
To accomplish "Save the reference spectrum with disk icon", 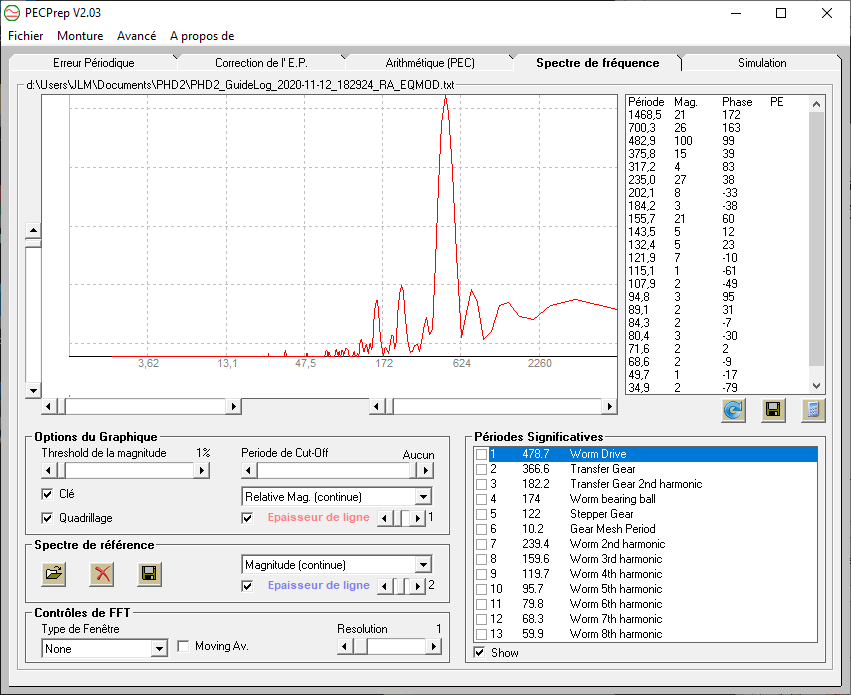I will (x=149, y=573).
